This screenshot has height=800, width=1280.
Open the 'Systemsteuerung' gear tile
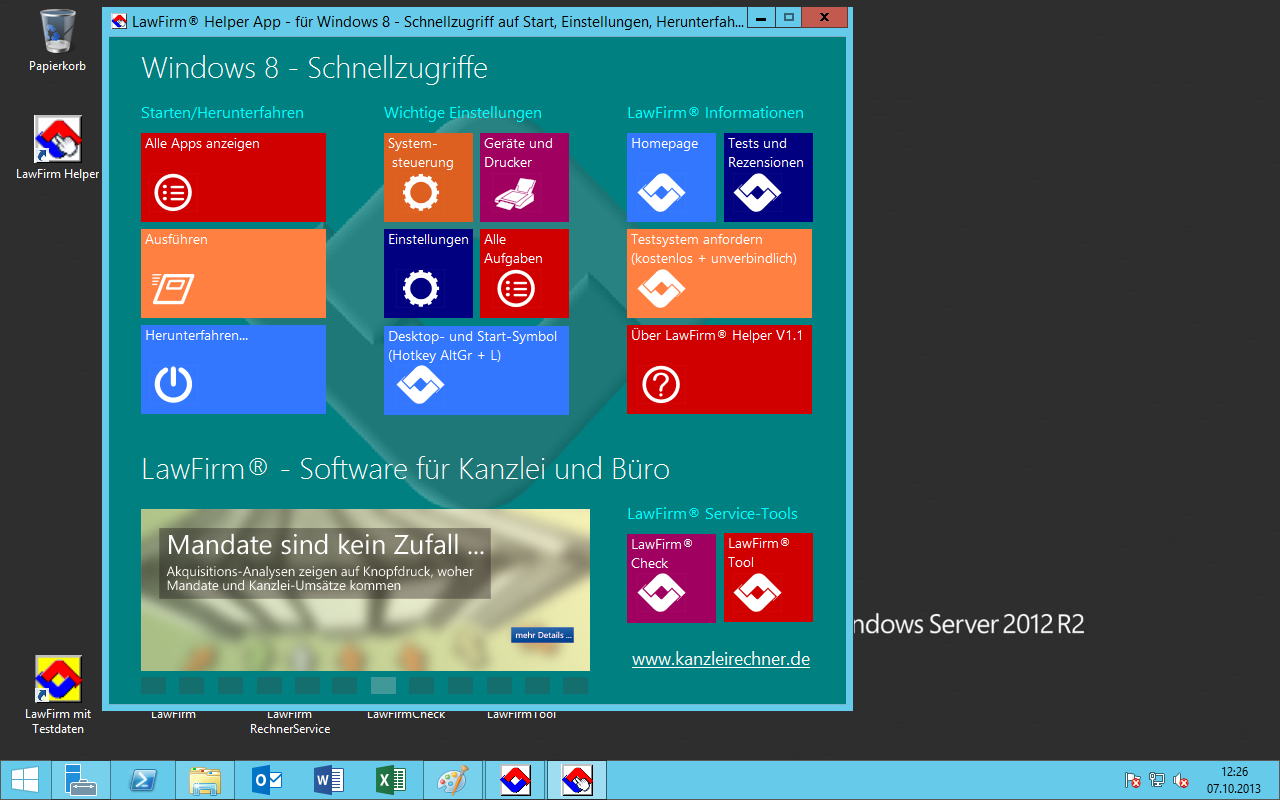coord(428,177)
